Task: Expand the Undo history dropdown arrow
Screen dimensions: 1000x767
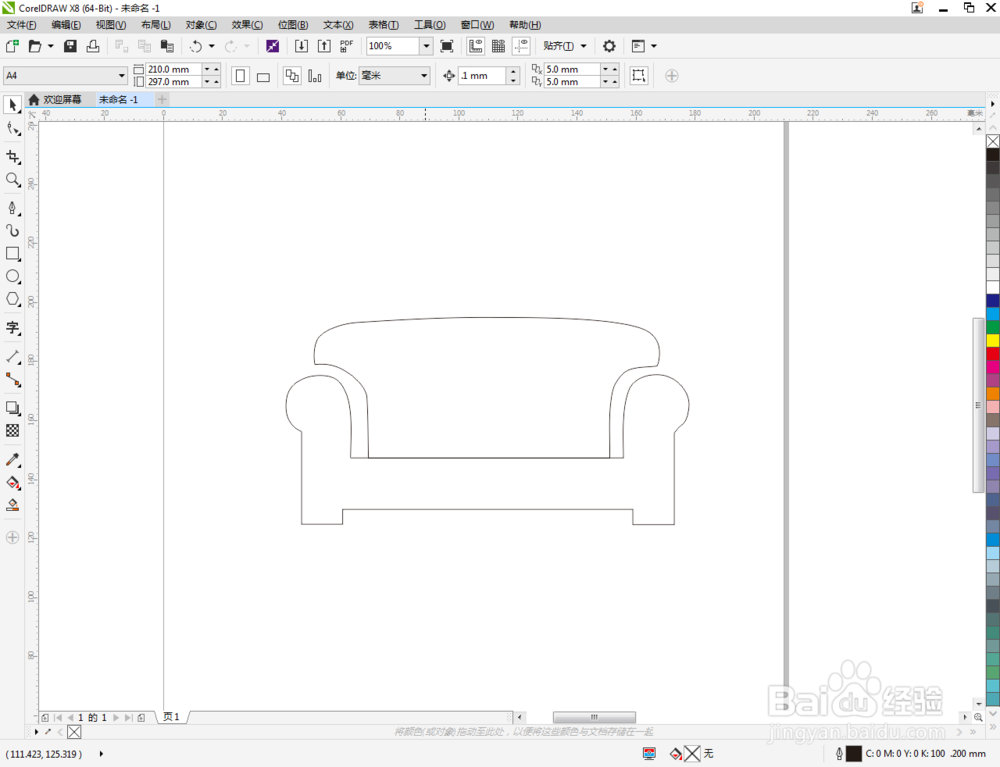Action: click(x=212, y=46)
